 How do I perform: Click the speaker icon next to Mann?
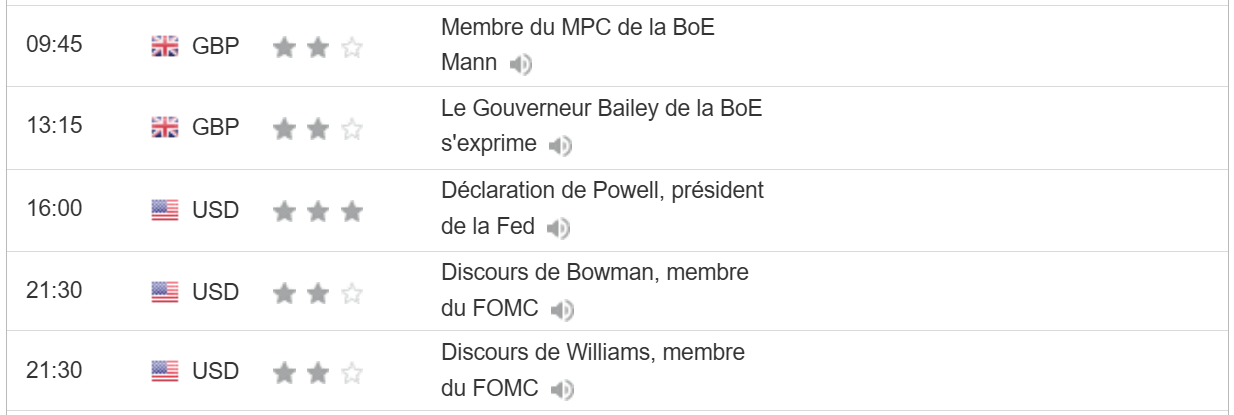pos(521,66)
